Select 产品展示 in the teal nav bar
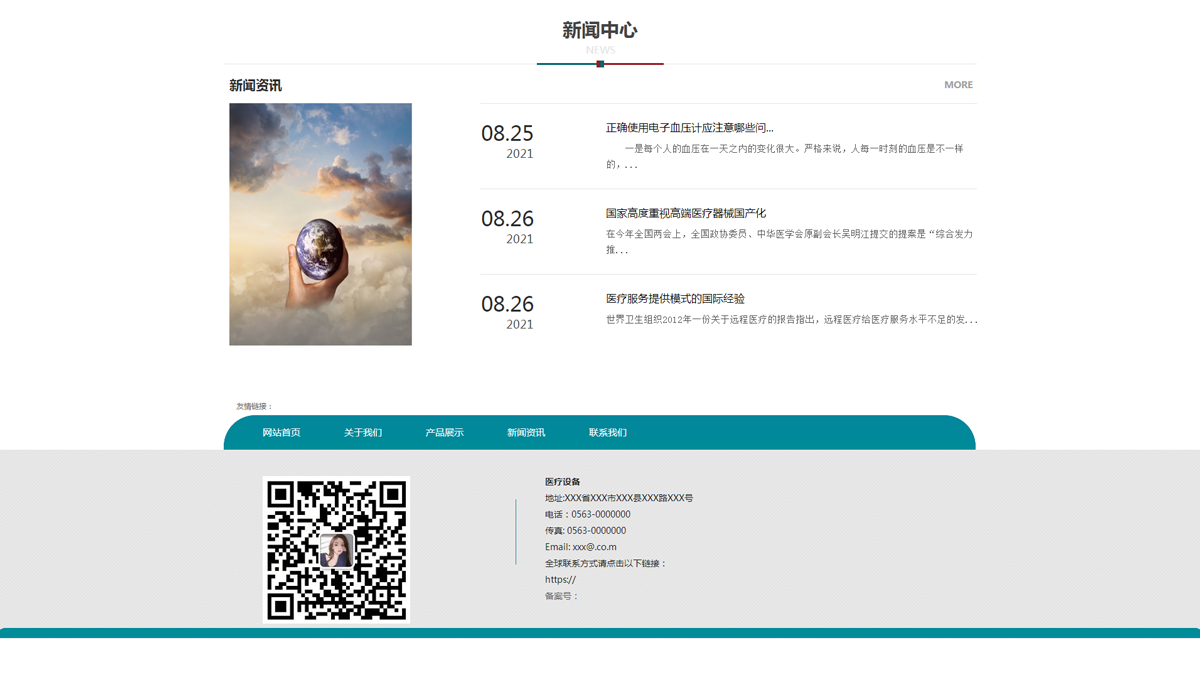This screenshot has height=681, width=1200. (x=444, y=433)
